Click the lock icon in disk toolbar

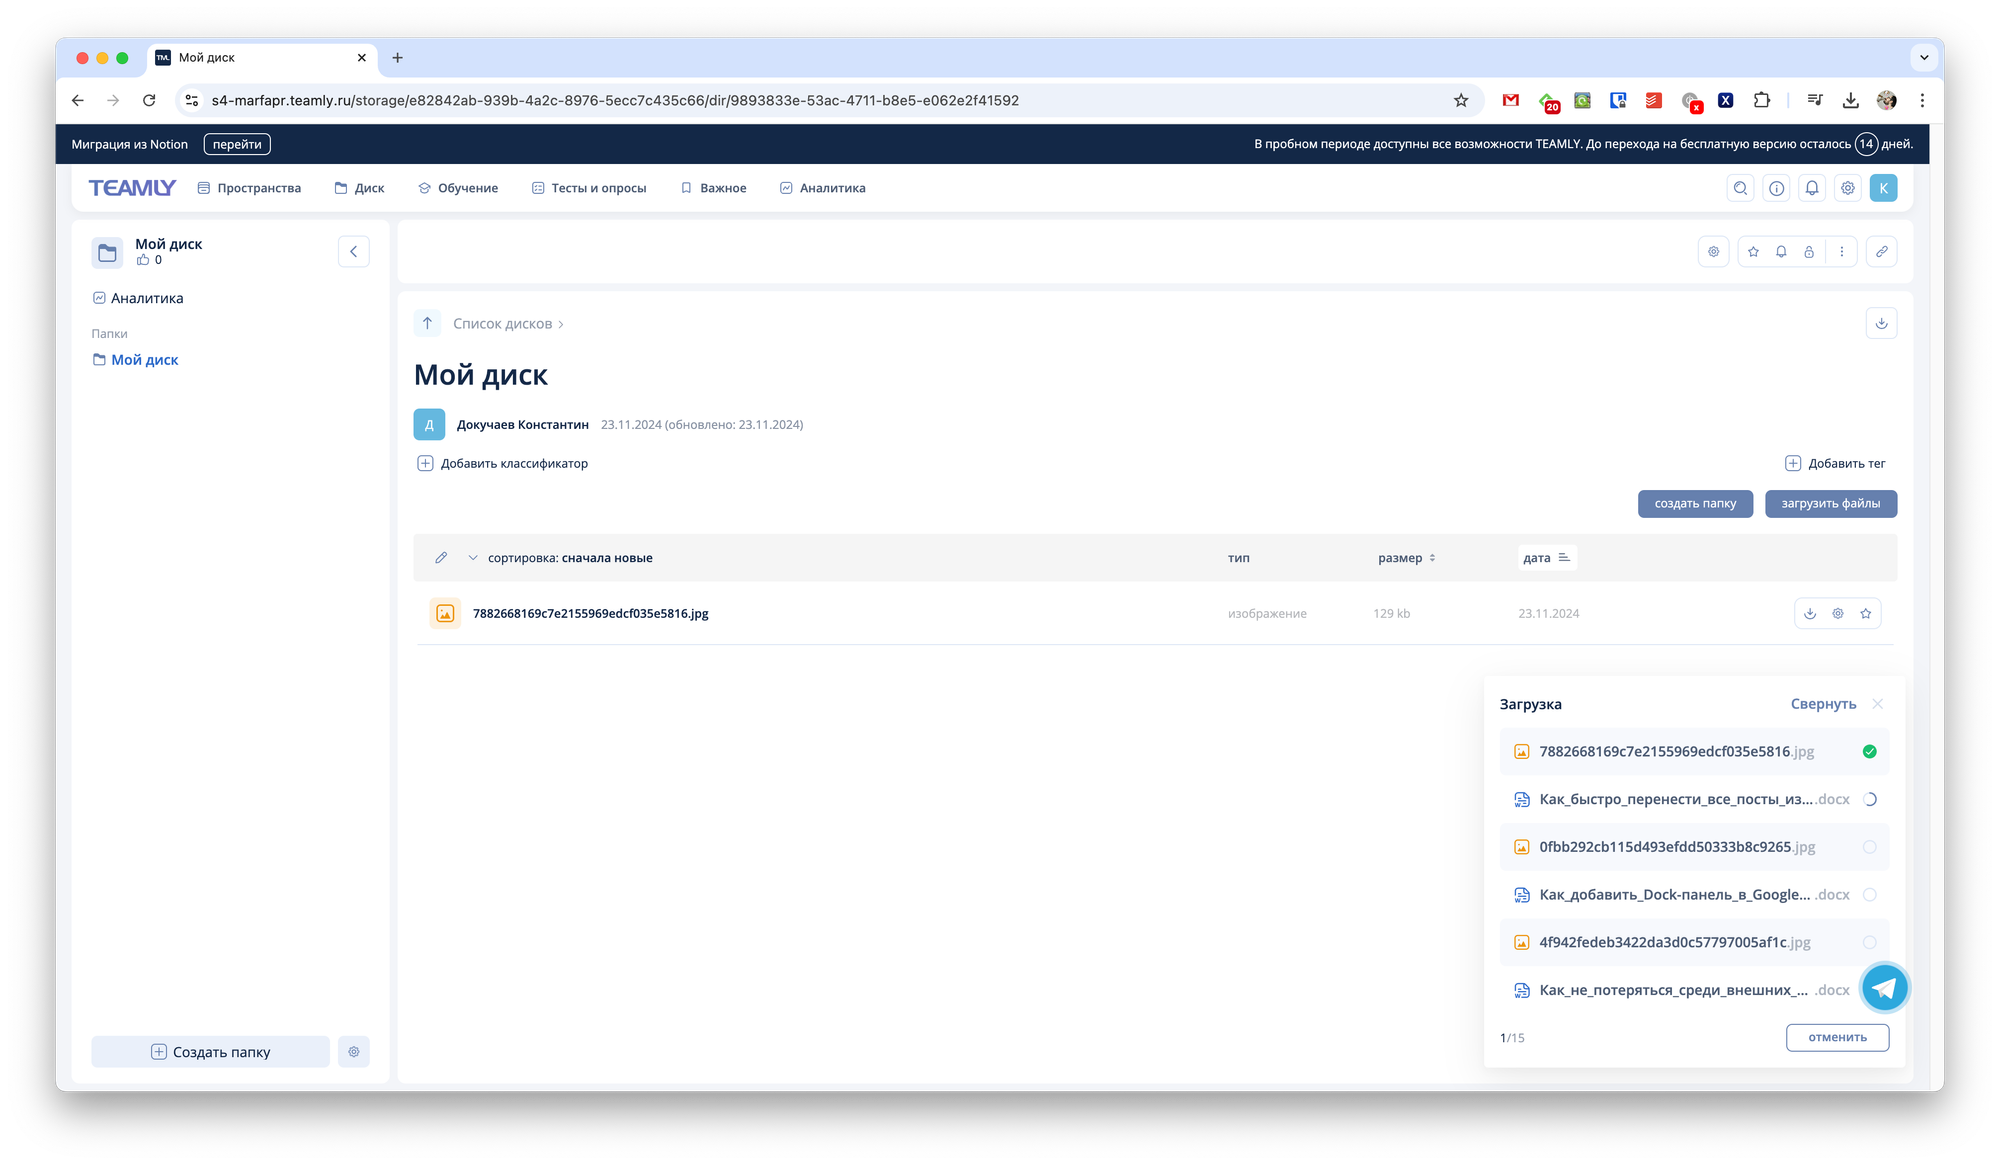(x=1809, y=252)
